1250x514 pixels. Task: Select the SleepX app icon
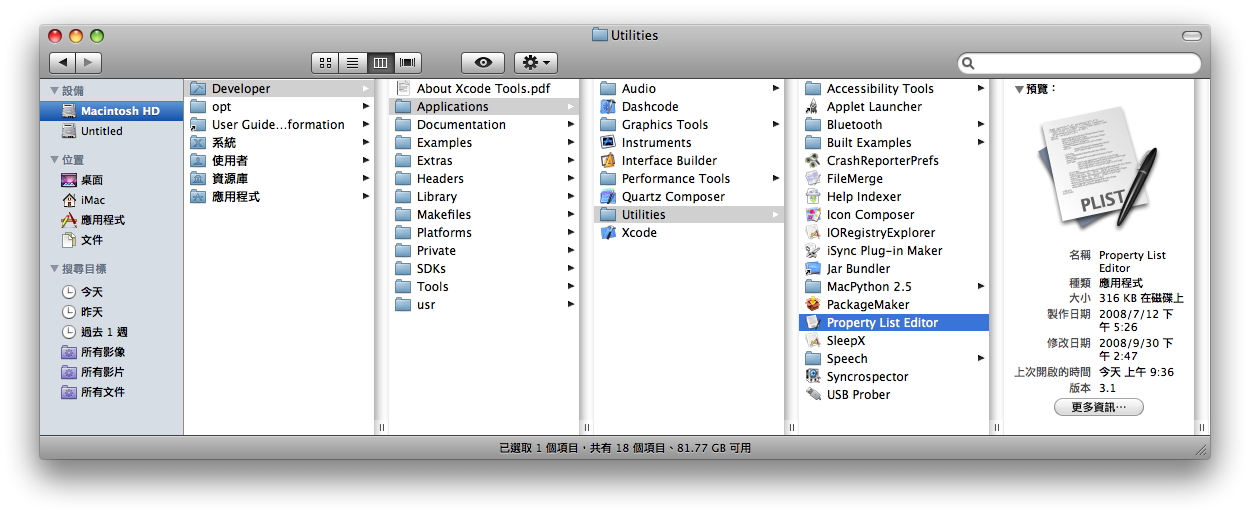812,341
